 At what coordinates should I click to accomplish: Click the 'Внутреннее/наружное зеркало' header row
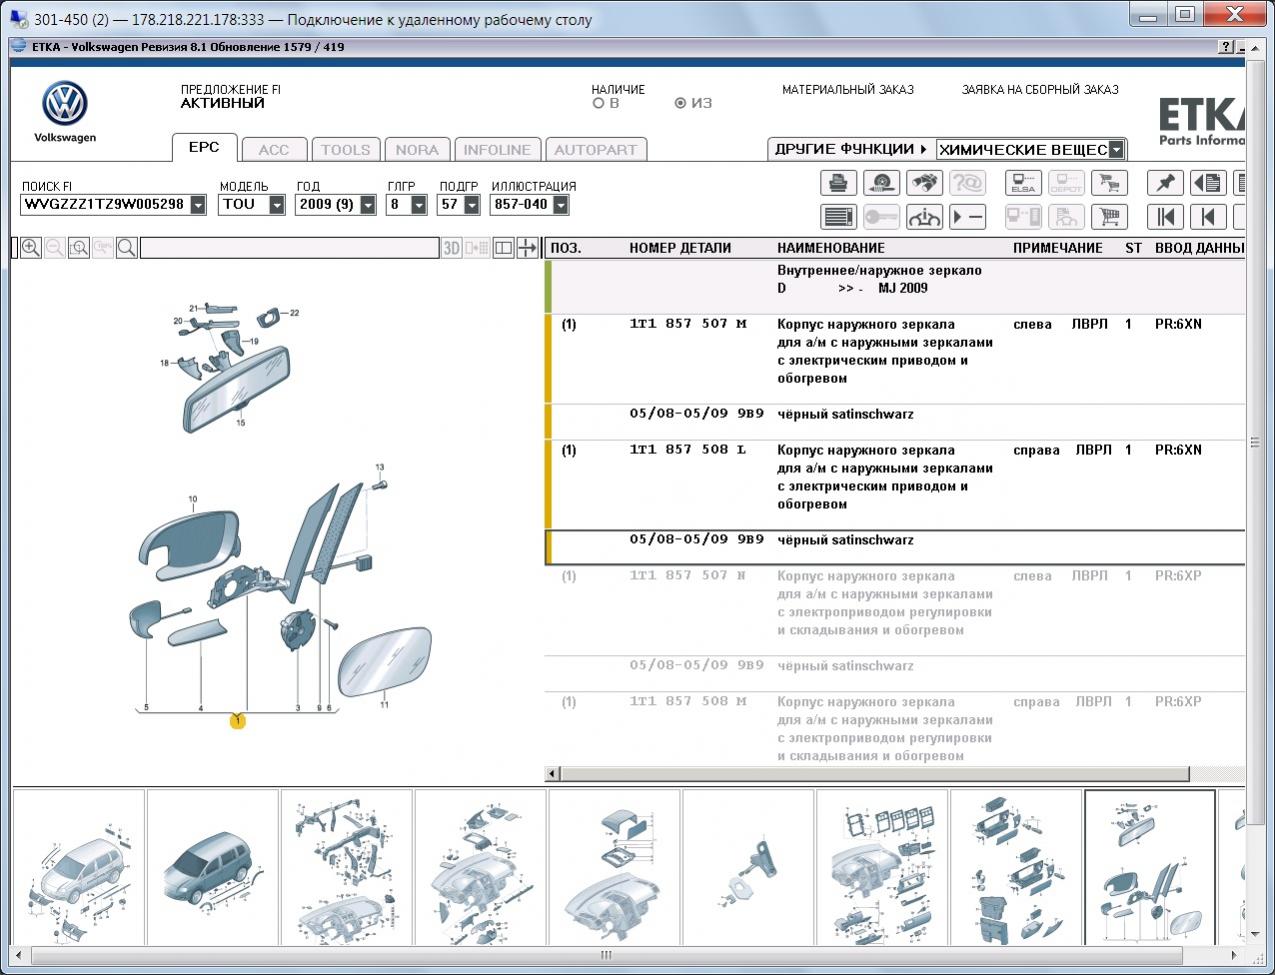tap(895, 287)
